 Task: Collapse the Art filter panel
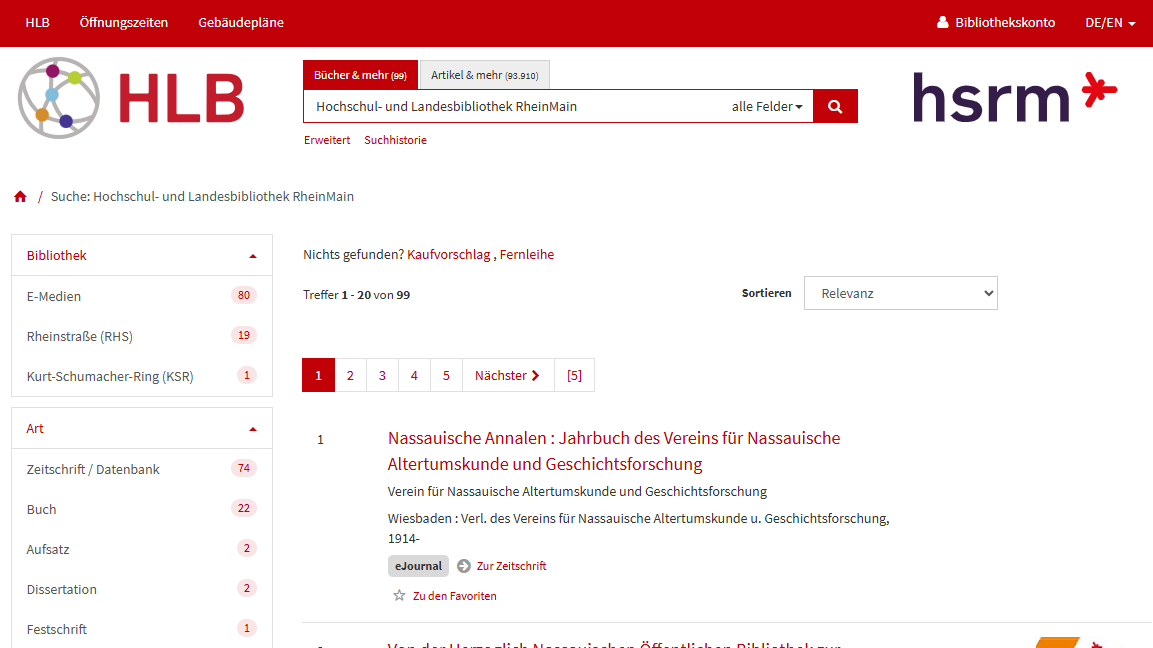(x=253, y=429)
